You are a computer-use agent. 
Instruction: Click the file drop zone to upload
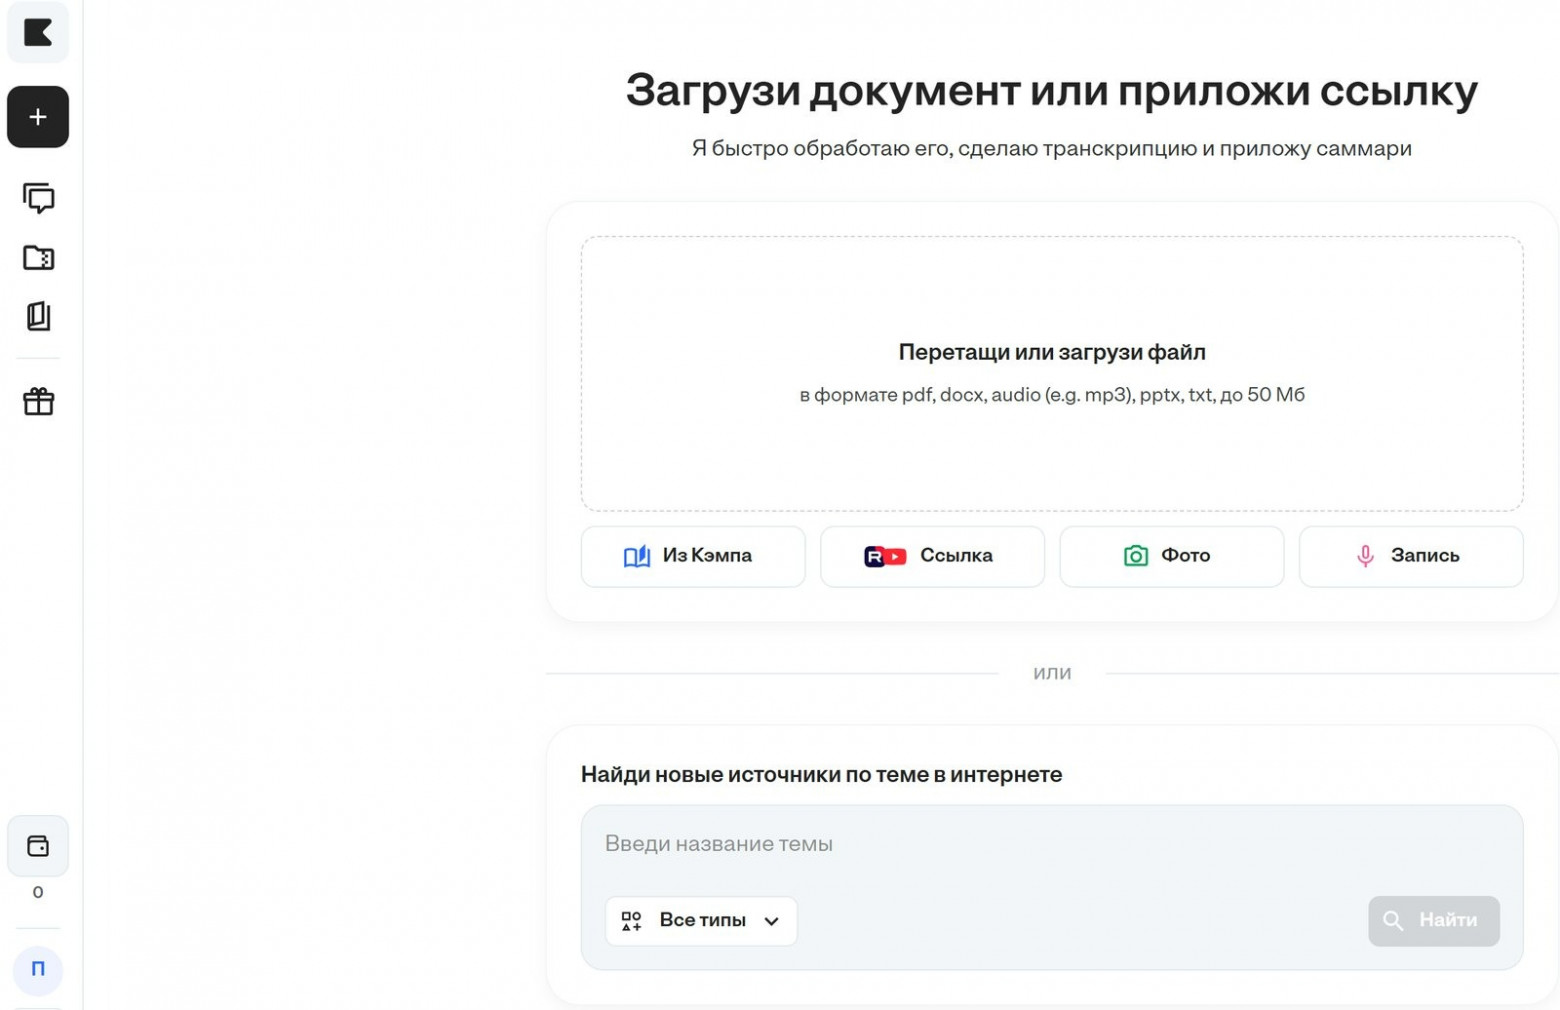point(1052,374)
